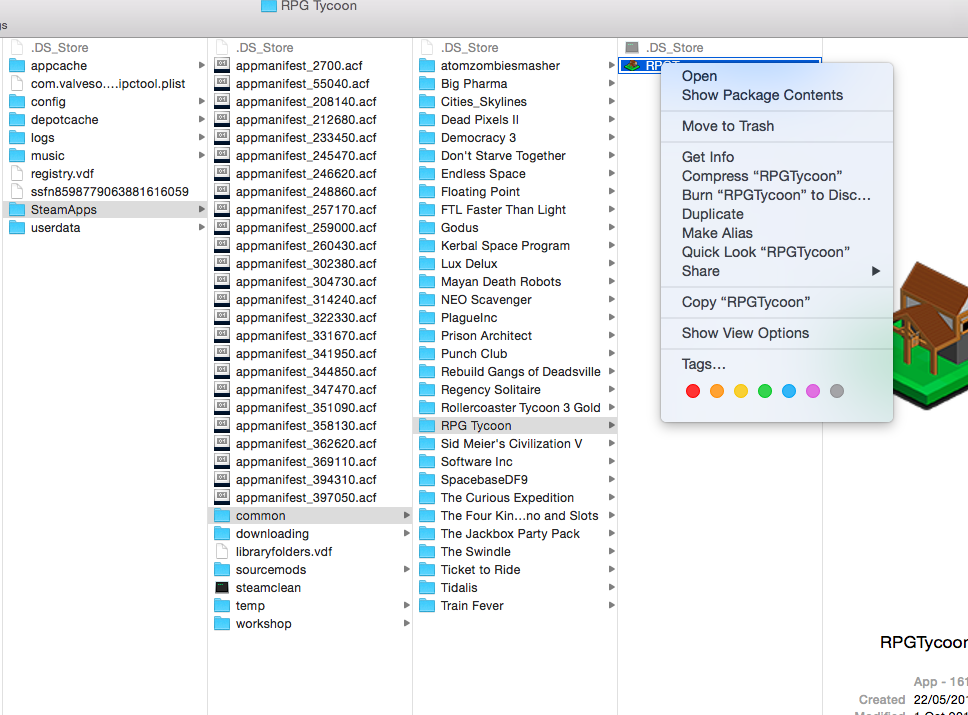Click the Godus folder icon
Screen dimensions: 968x715
click(427, 227)
